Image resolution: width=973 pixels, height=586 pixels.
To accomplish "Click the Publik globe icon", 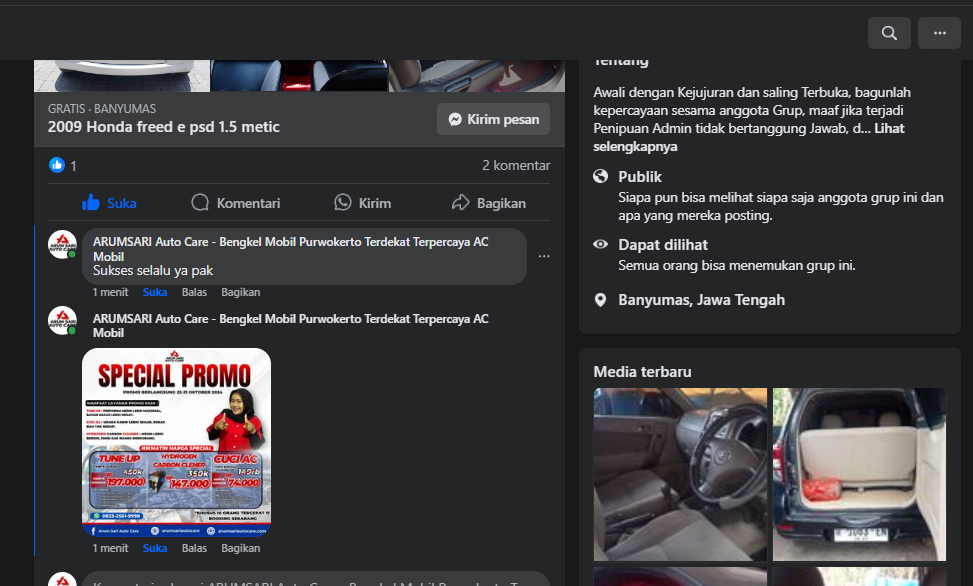I will (601, 176).
